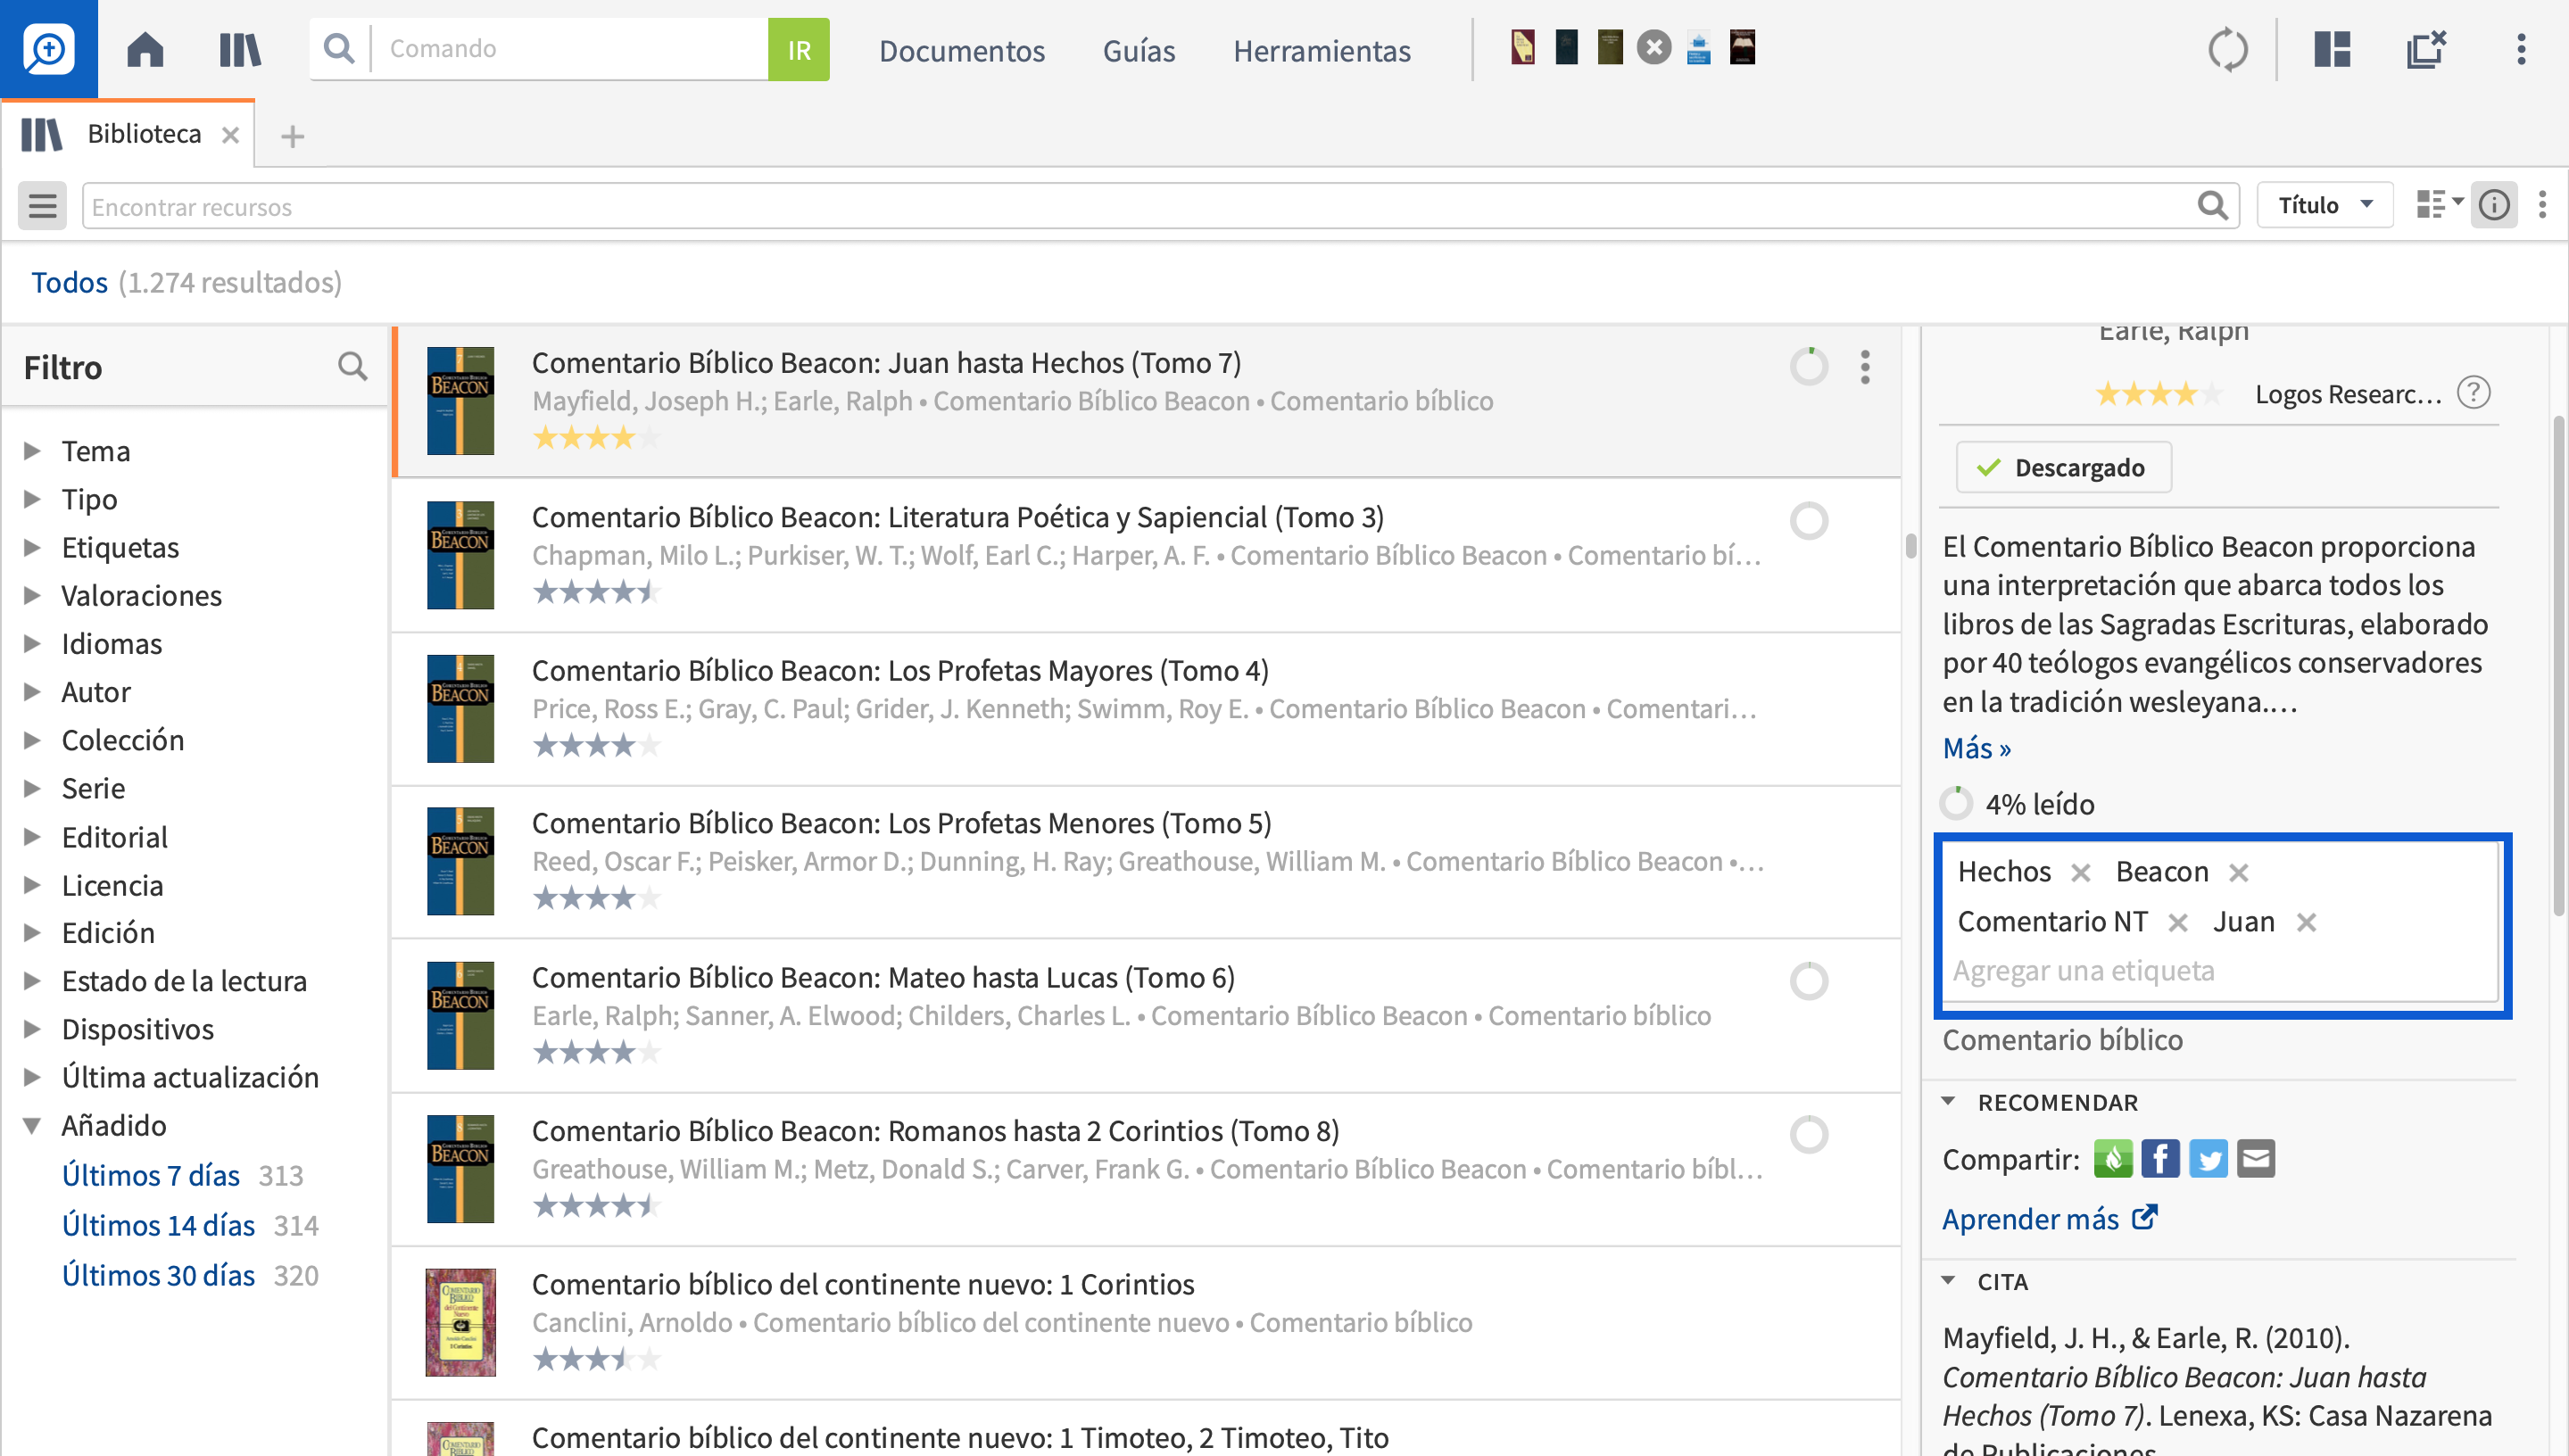Screen dimensions: 2569x1456
Task: Open the gray X shortcut icon in shortcut bar
Action: tap(1654, 47)
